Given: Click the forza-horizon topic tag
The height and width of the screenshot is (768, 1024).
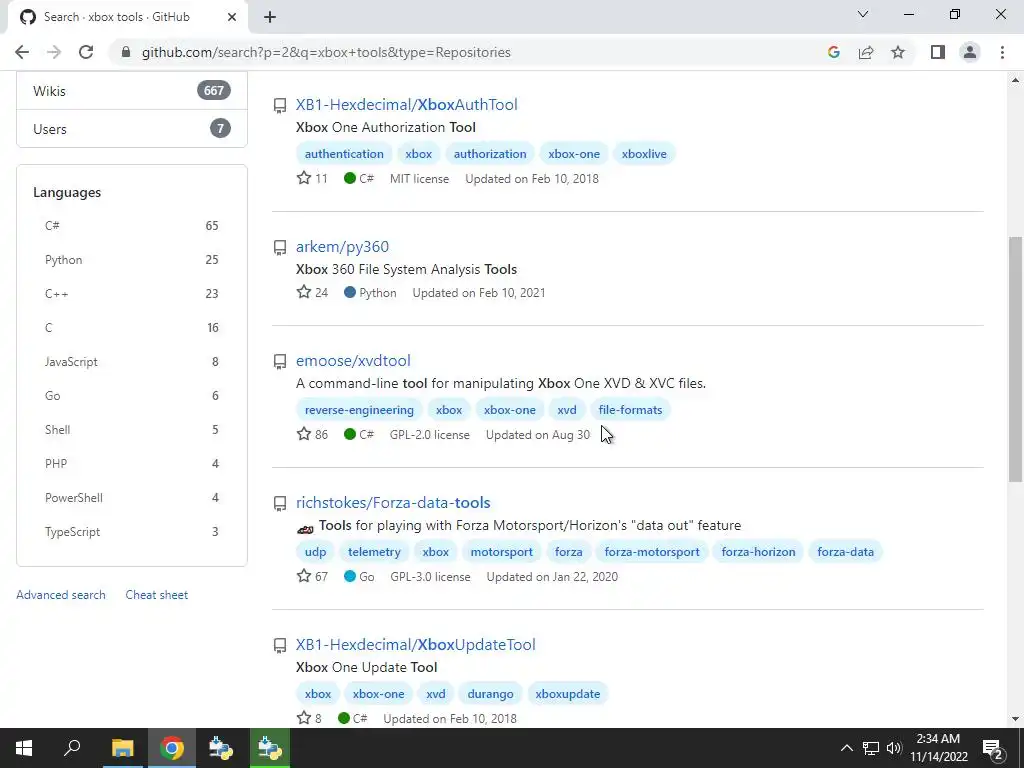Looking at the screenshot, I should pyautogui.click(x=758, y=552).
